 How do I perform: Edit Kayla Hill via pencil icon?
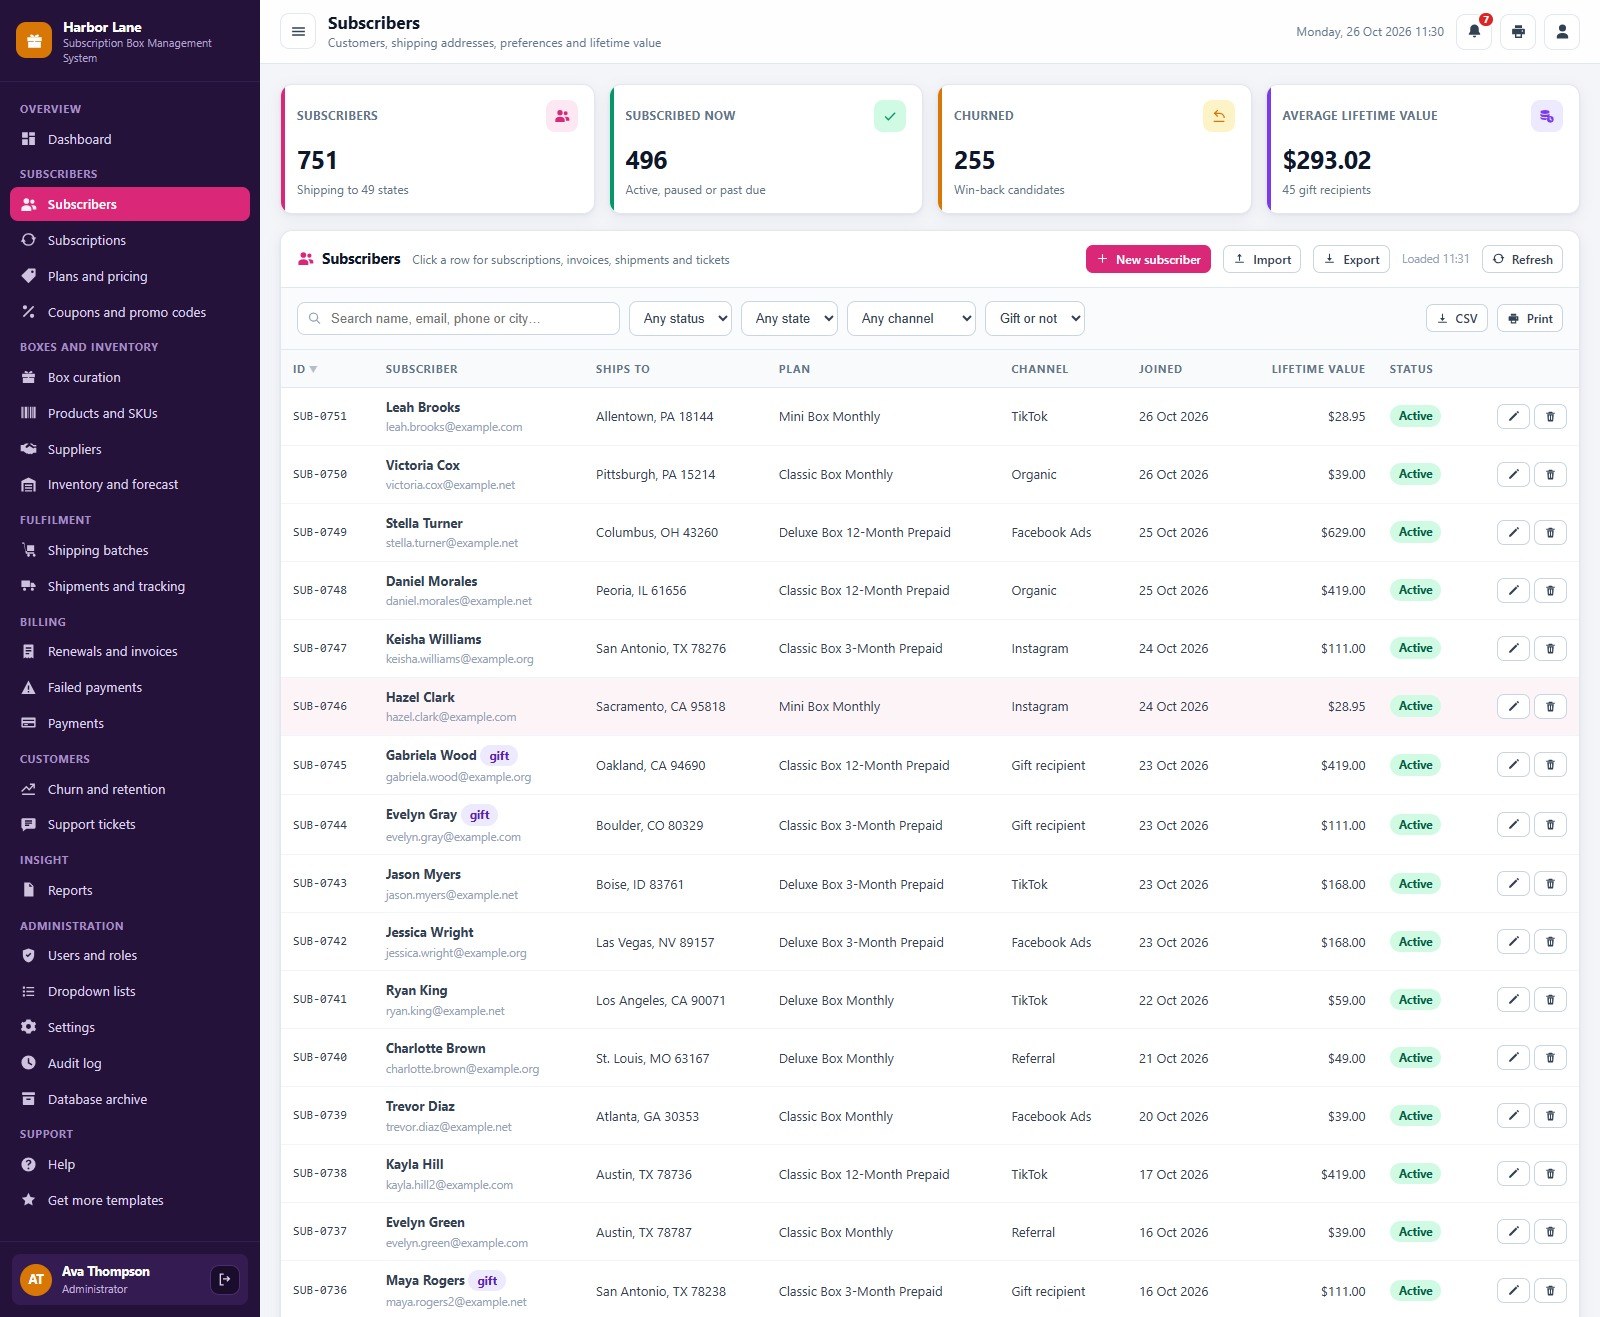pos(1513,1174)
